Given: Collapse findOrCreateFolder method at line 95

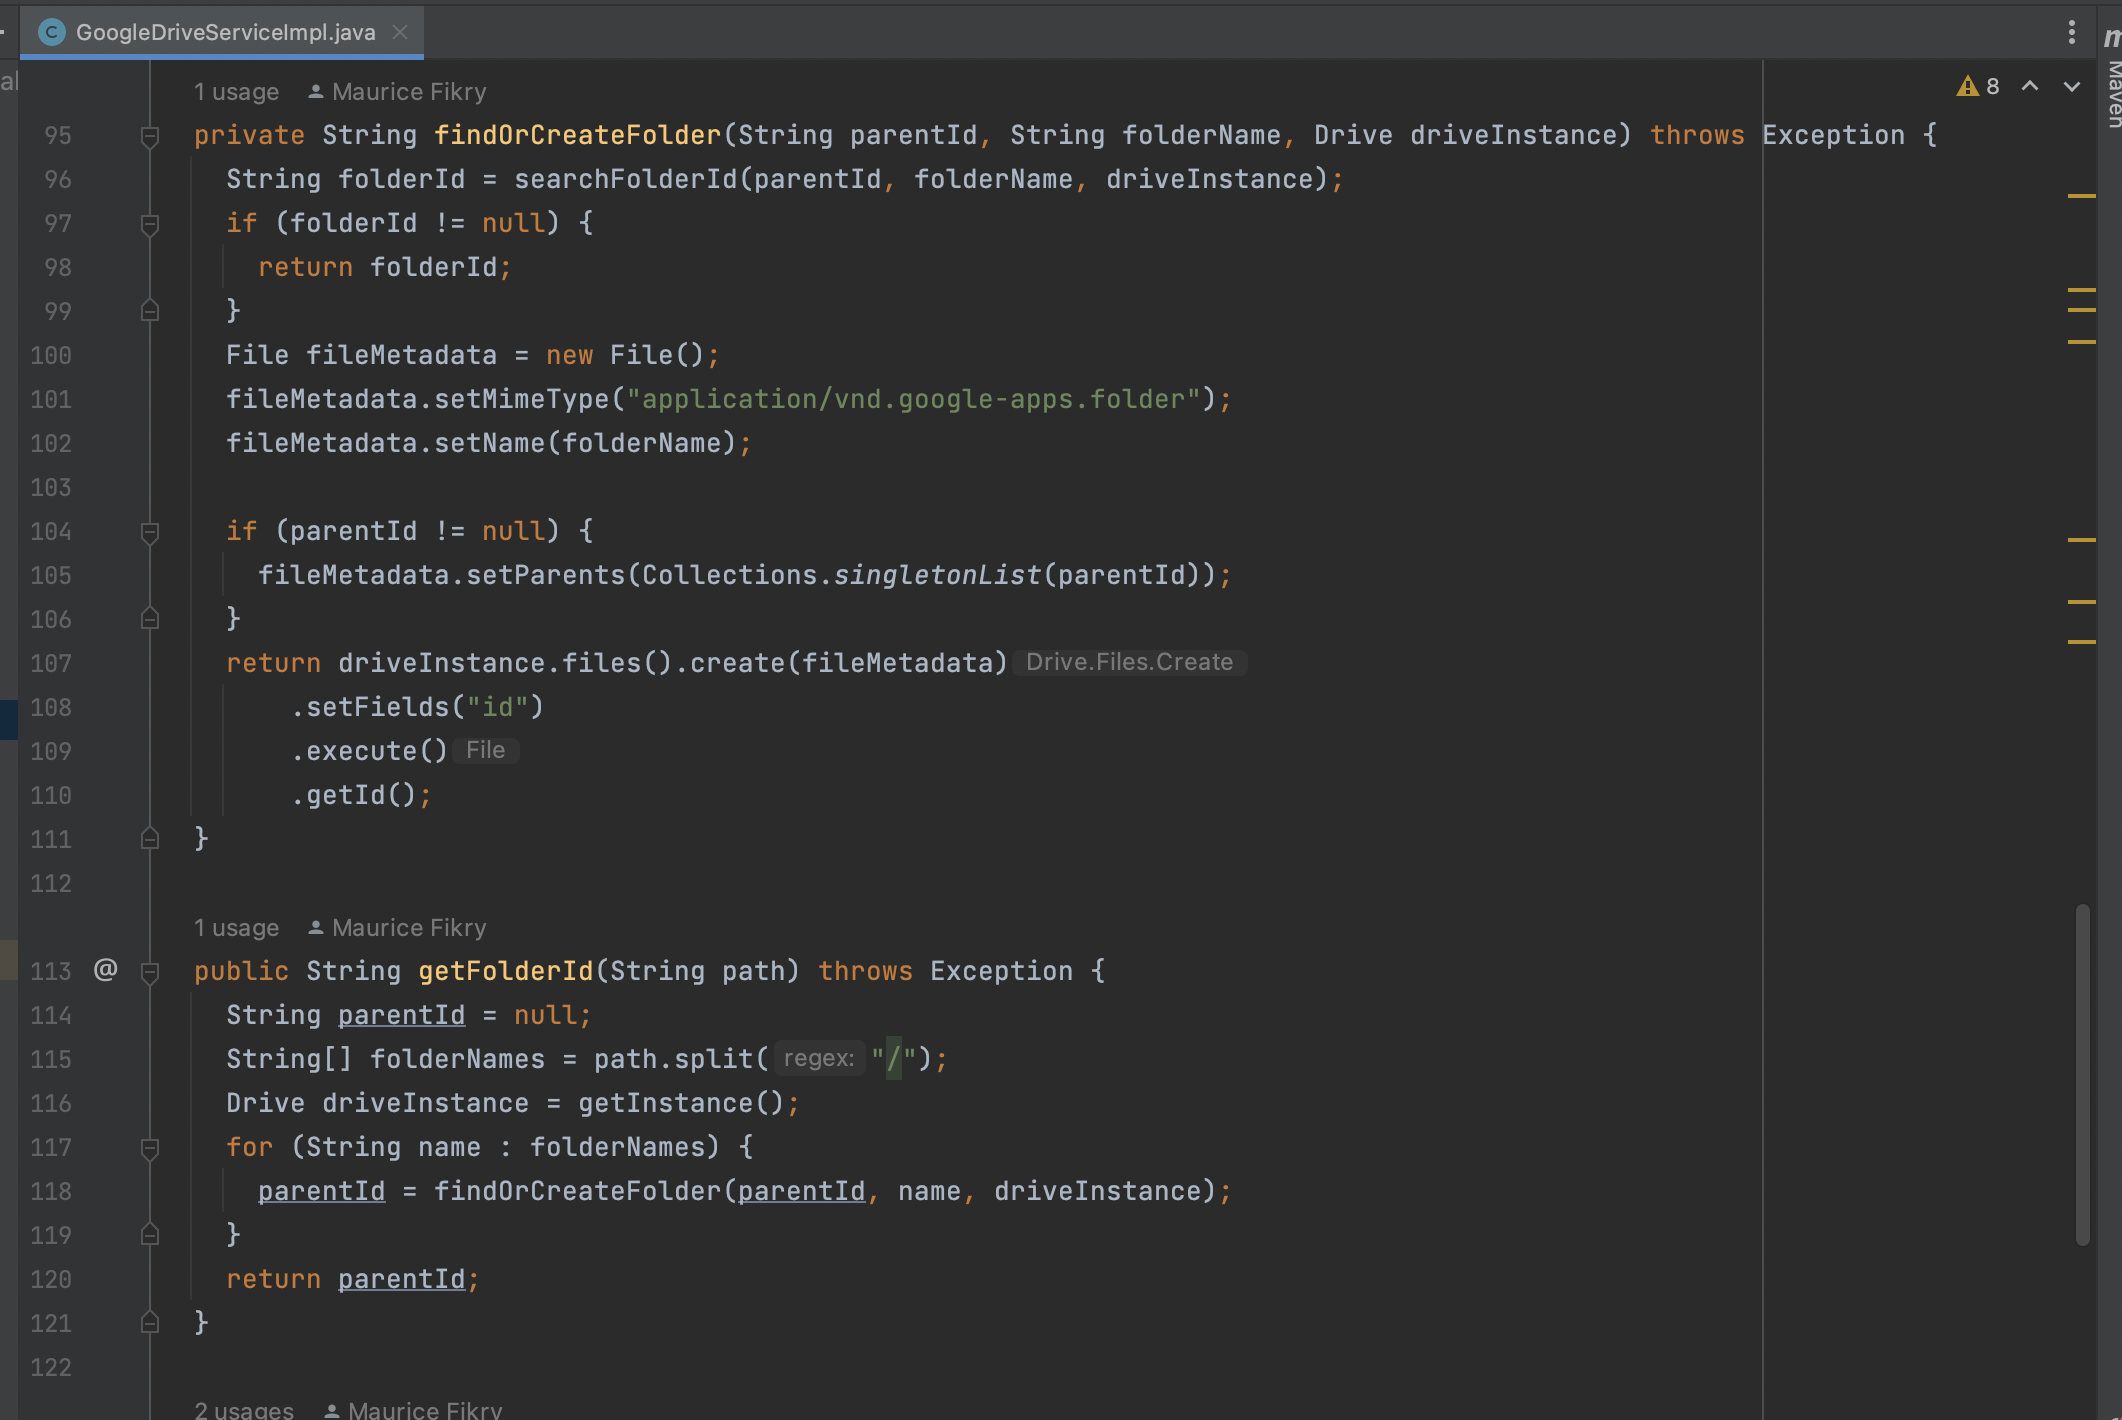Looking at the screenshot, I should (150, 136).
